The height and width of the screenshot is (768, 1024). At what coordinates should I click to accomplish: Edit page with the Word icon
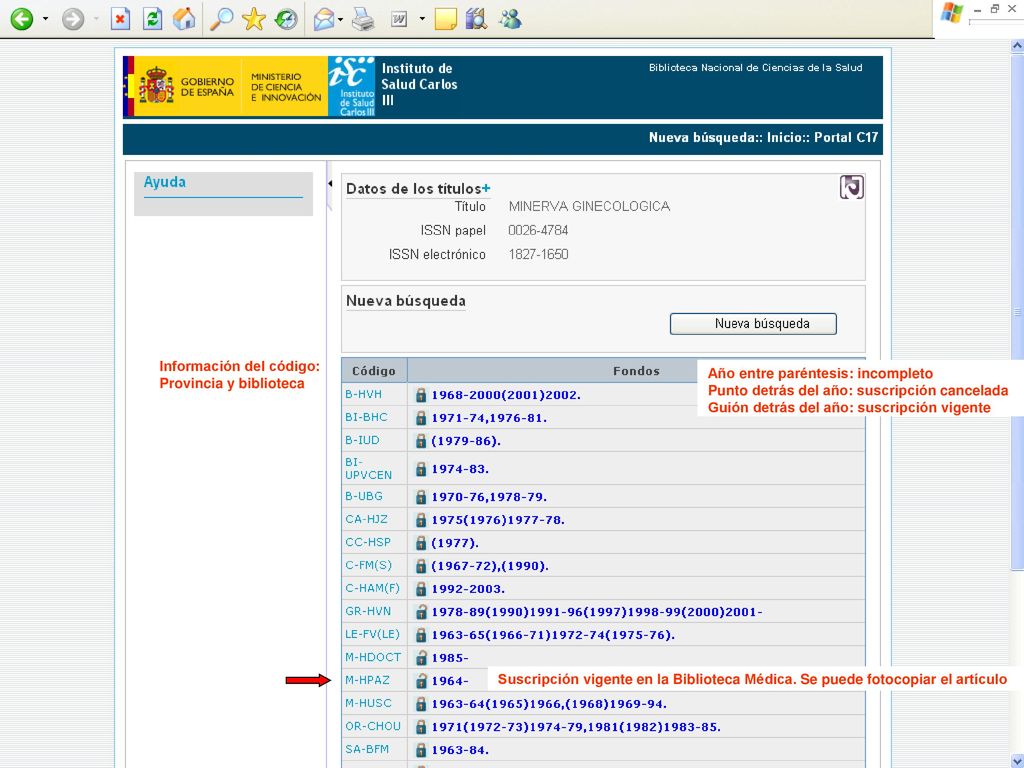click(x=399, y=20)
